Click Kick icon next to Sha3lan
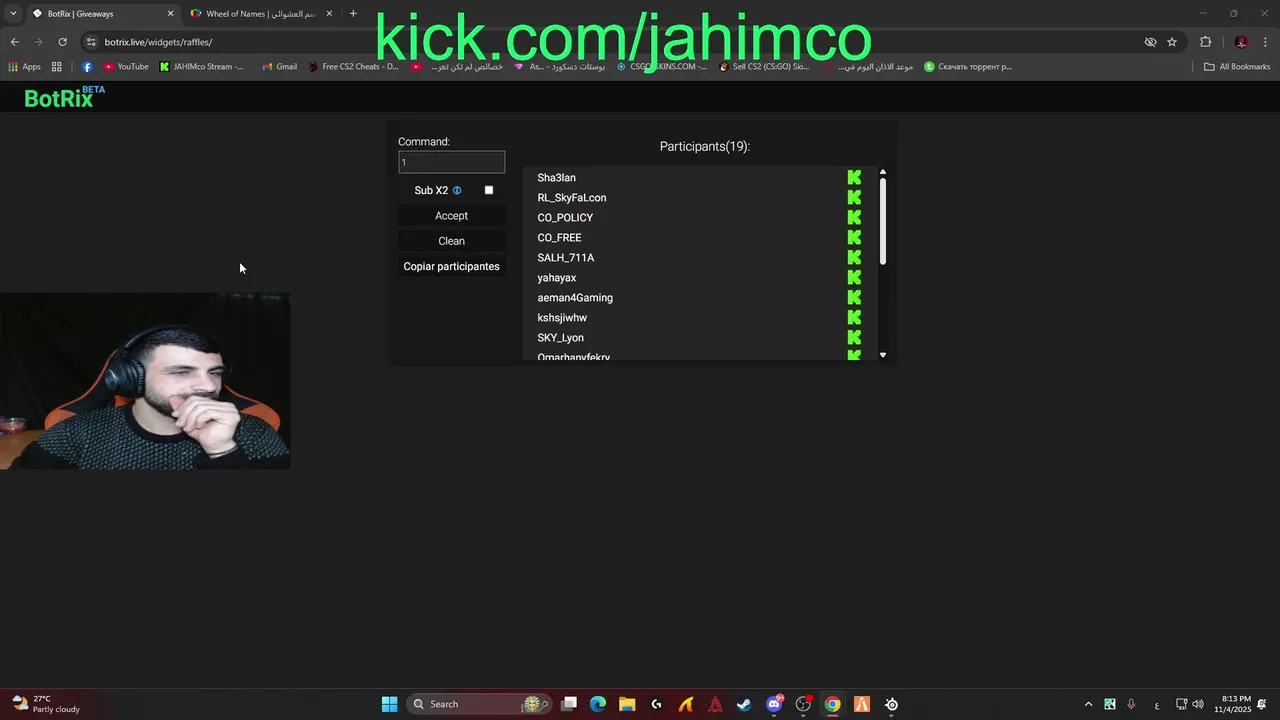 [x=854, y=177]
